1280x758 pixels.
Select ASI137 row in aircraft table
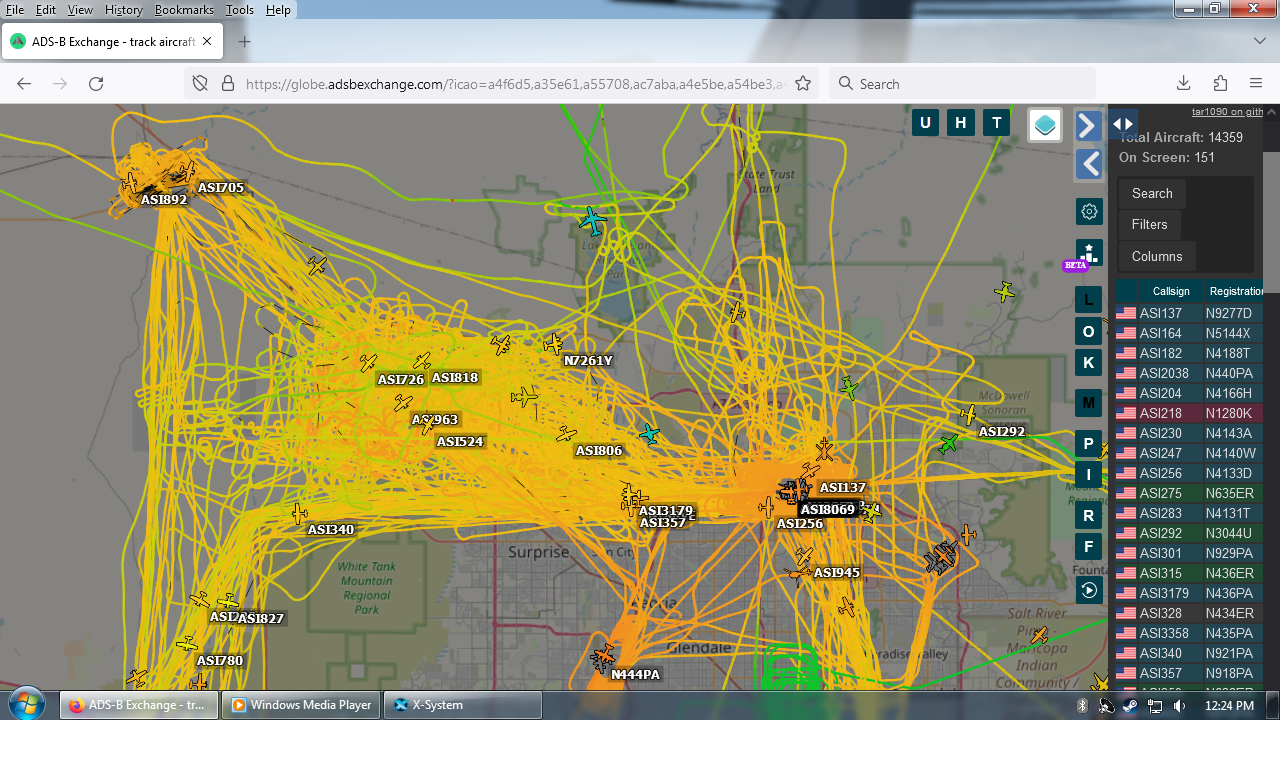point(1189,313)
